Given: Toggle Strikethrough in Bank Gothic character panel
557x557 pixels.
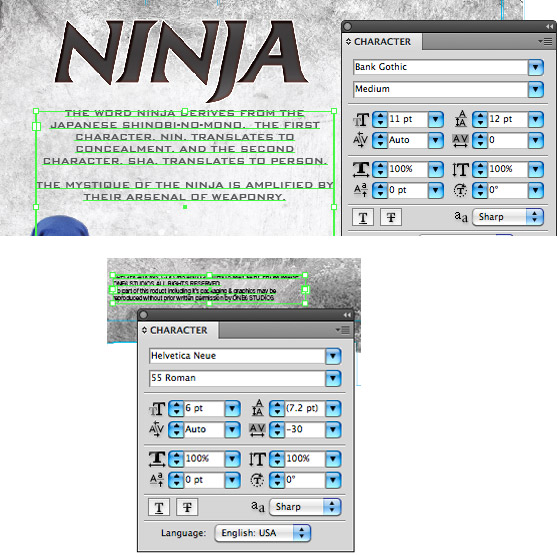Looking at the screenshot, I should click(x=391, y=217).
